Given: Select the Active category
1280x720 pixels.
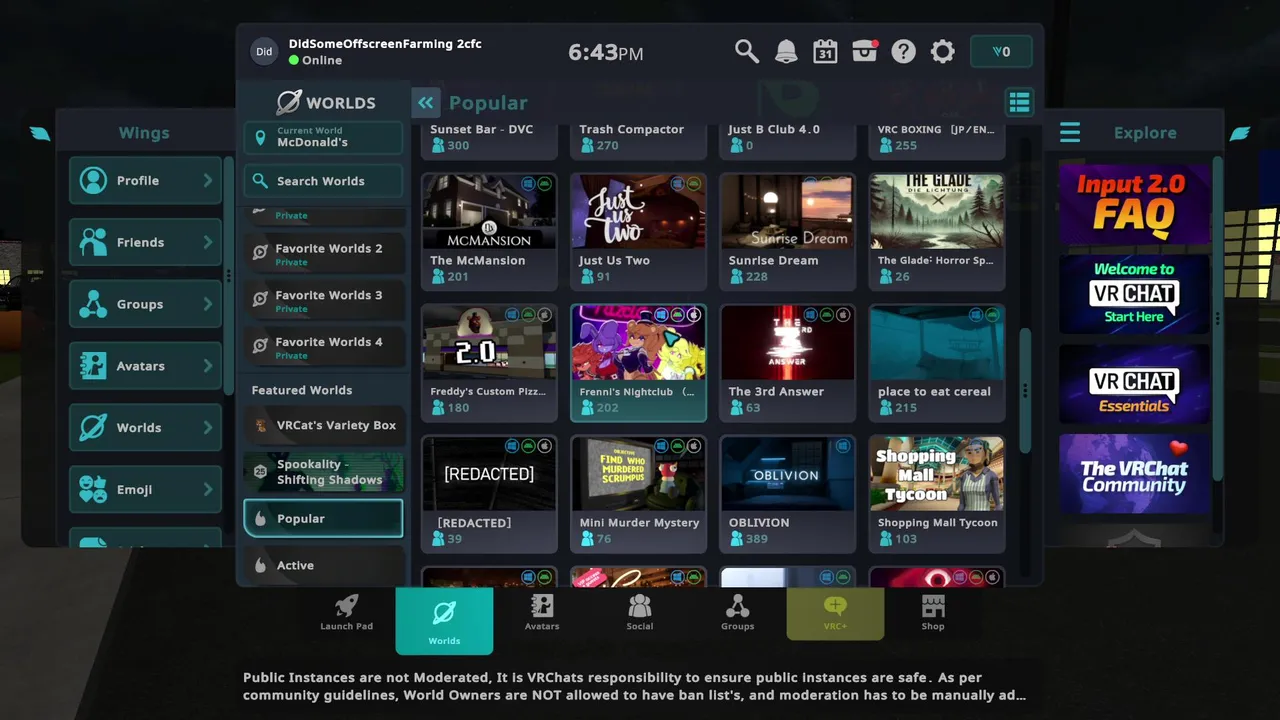Looking at the screenshot, I should point(324,565).
